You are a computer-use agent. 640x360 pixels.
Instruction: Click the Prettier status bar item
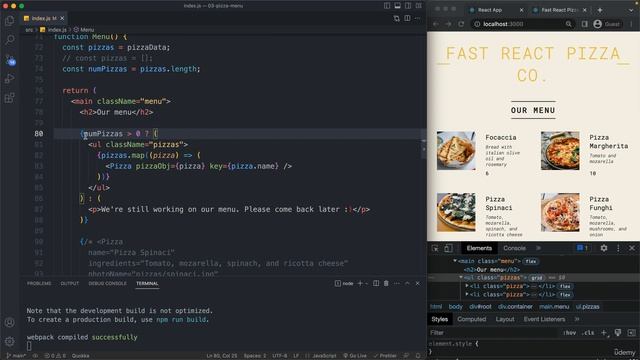coord(385,356)
